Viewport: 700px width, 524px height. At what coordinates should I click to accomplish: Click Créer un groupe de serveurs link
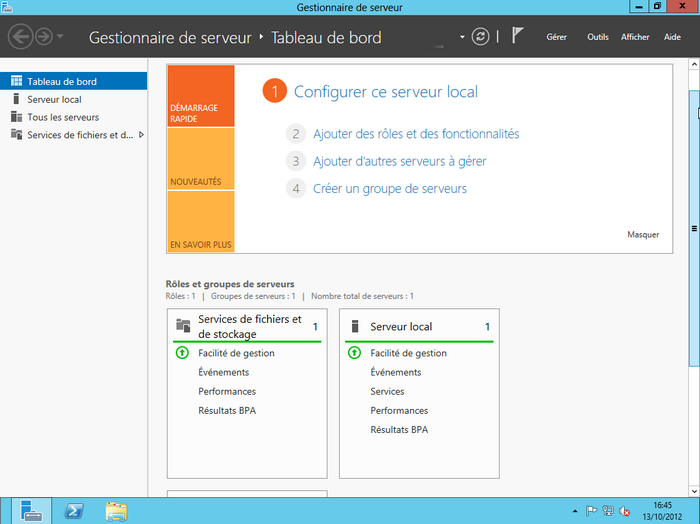(x=390, y=188)
